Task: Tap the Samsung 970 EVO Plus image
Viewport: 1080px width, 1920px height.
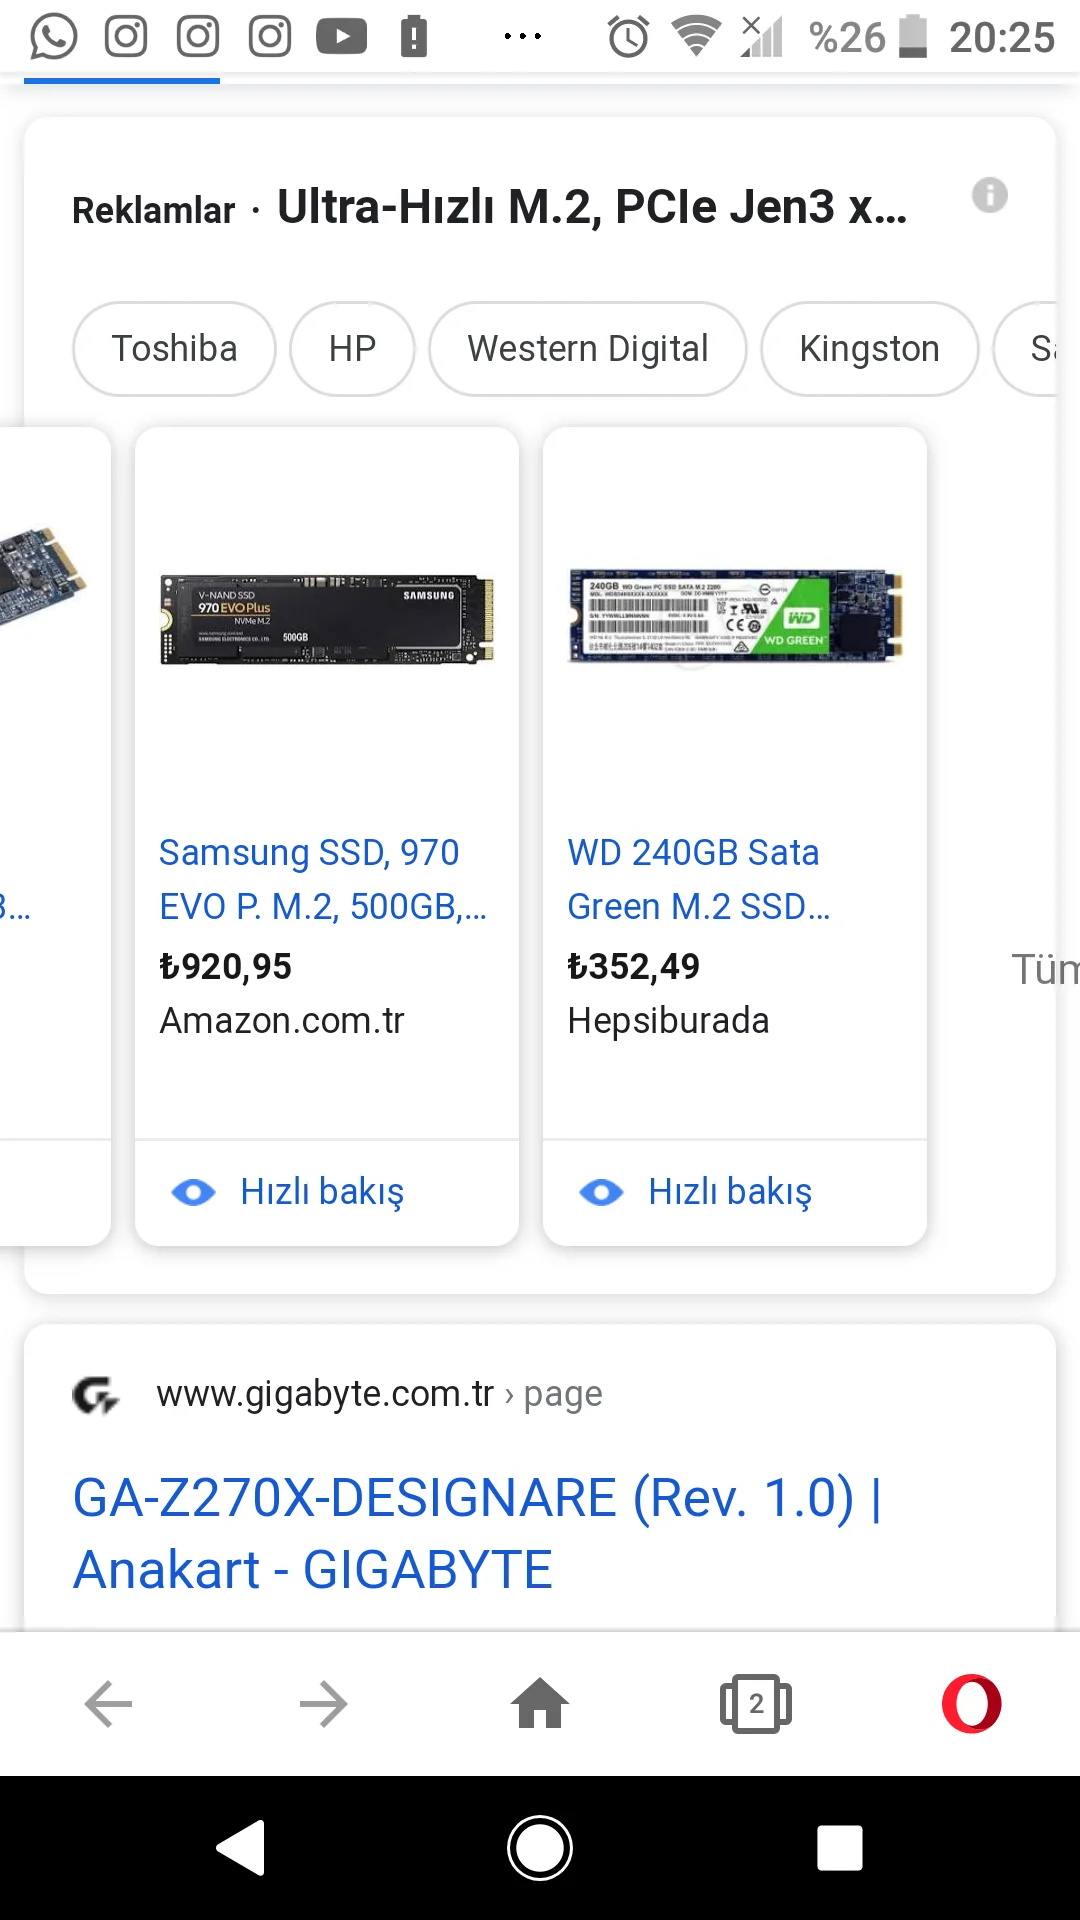Action: pyautogui.click(x=327, y=619)
